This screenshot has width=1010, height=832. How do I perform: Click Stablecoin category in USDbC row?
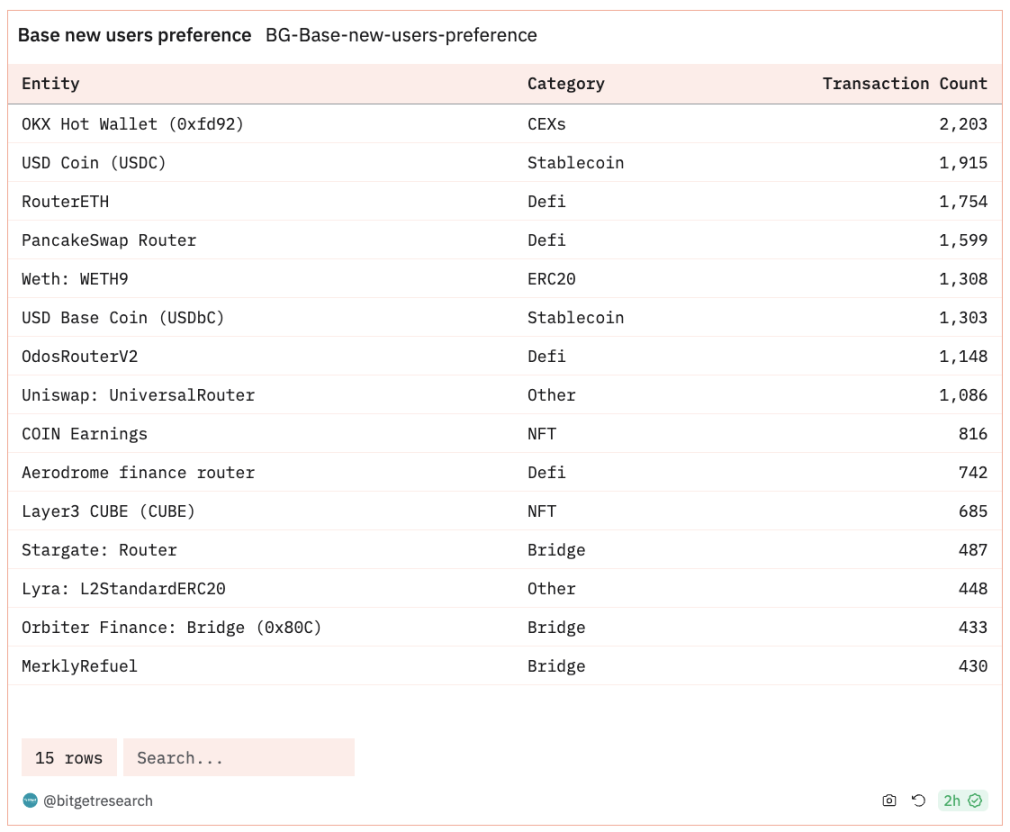click(x=575, y=317)
